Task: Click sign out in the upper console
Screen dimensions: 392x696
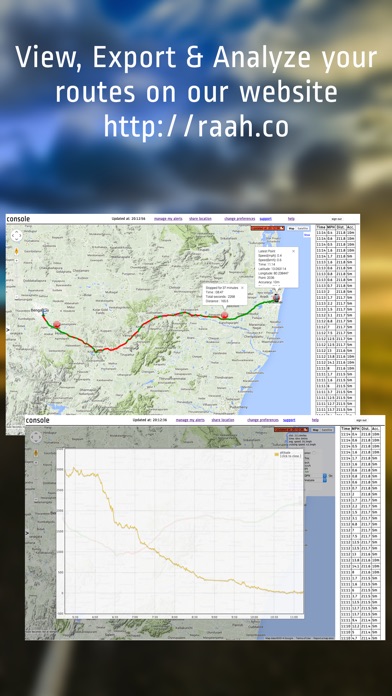Action: [x=337, y=219]
